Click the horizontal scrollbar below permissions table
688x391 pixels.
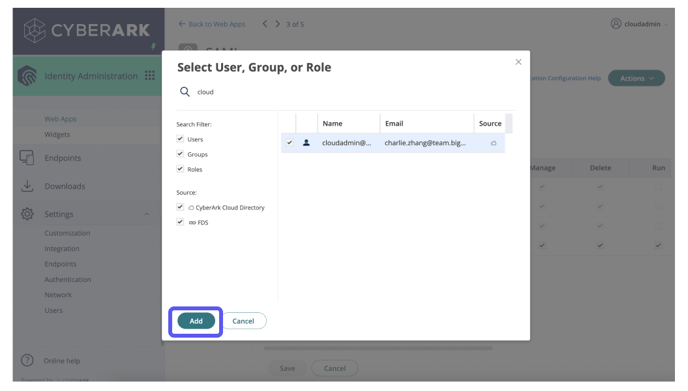pos(378,348)
